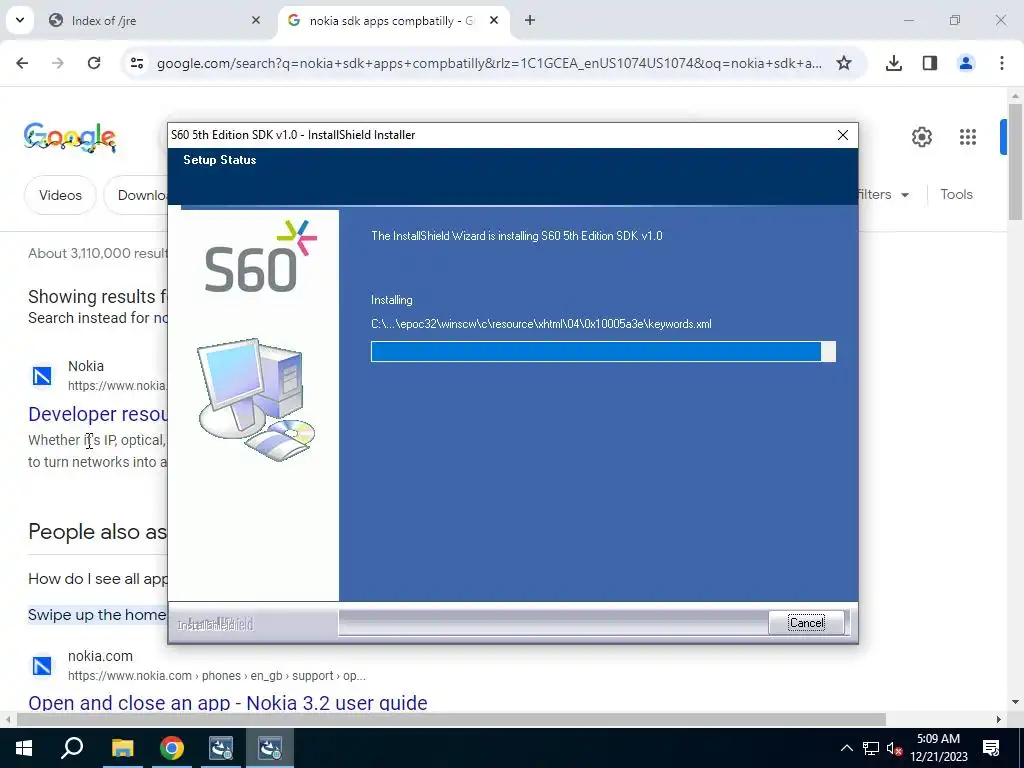Go back in Chrome
Screen dimensions: 1024x768
click(x=22, y=63)
